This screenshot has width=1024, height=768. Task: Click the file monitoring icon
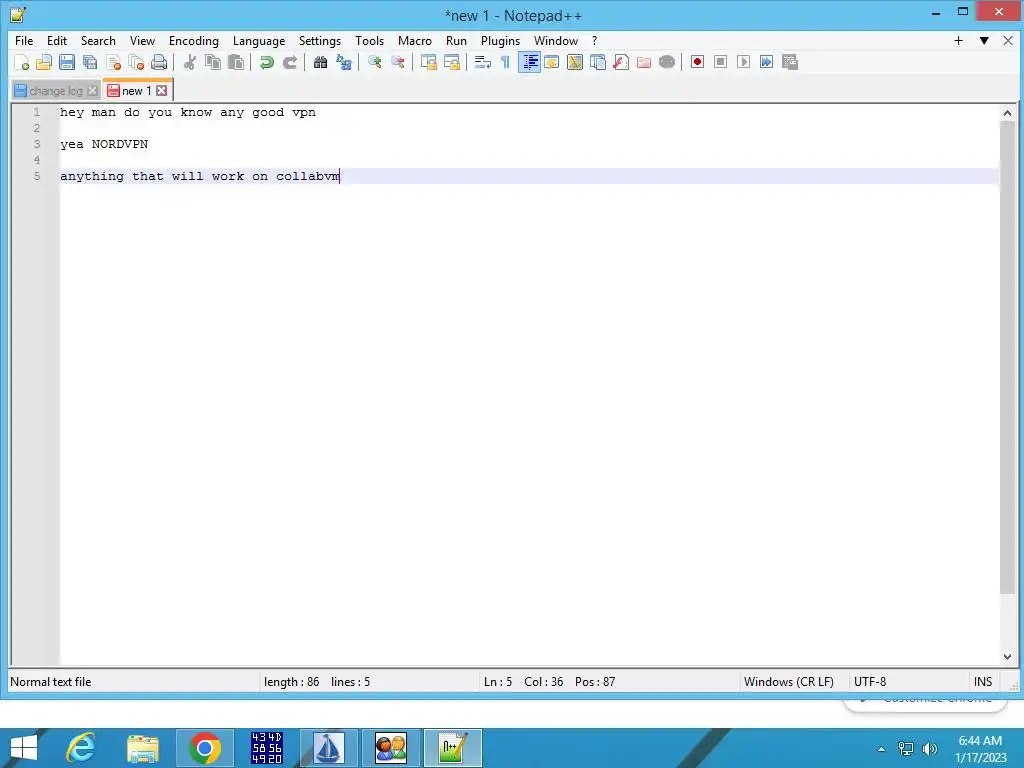pyautogui.click(x=667, y=62)
